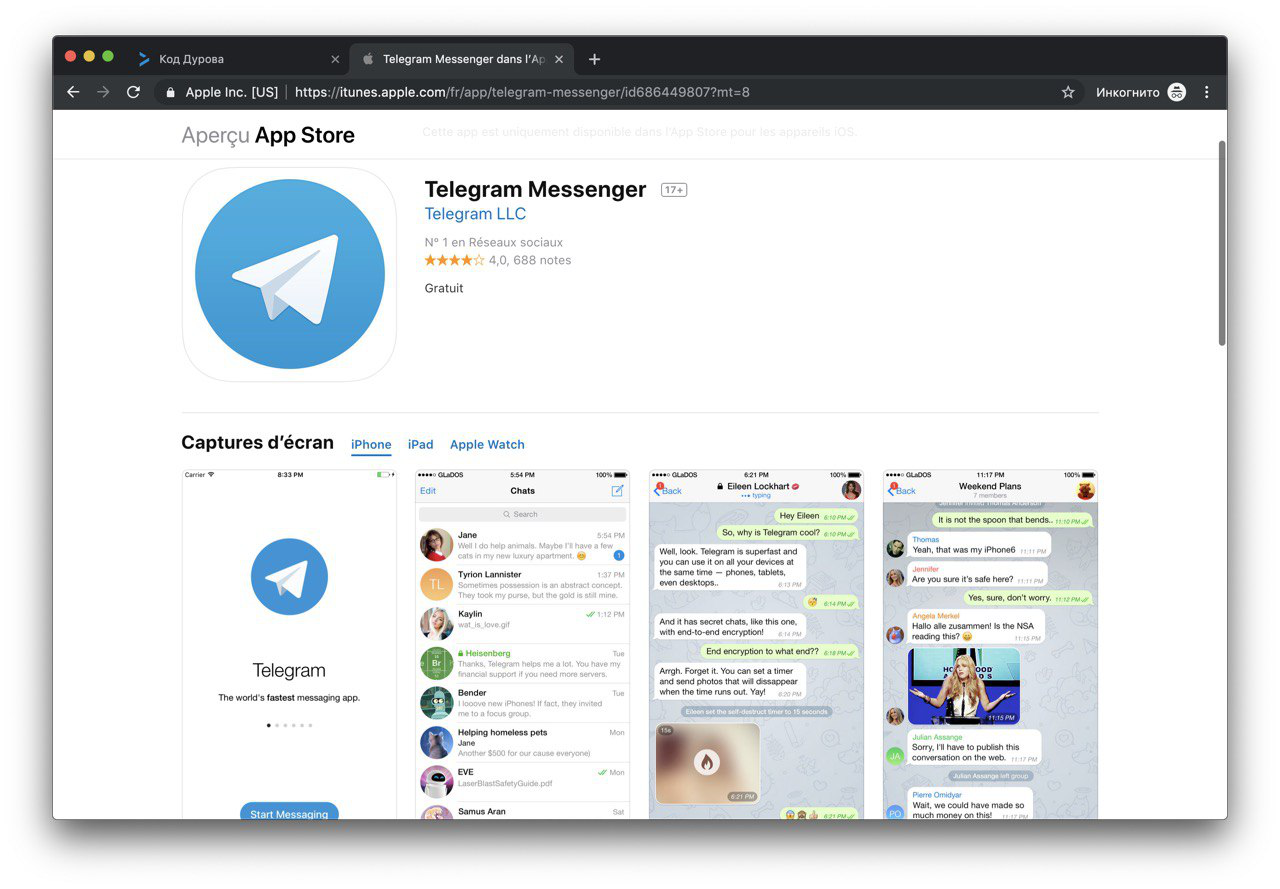Click the 'LaserBlastSafetyGuide.pdf' message preview
The width and height of the screenshot is (1280, 889).
tap(505, 783)
